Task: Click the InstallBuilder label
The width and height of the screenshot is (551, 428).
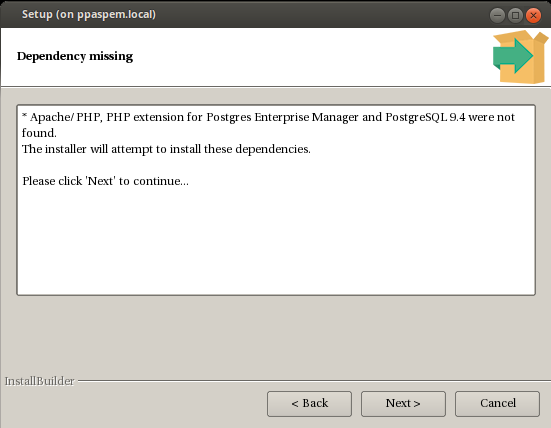Action: pyautogui.click(x=39, y=381)
